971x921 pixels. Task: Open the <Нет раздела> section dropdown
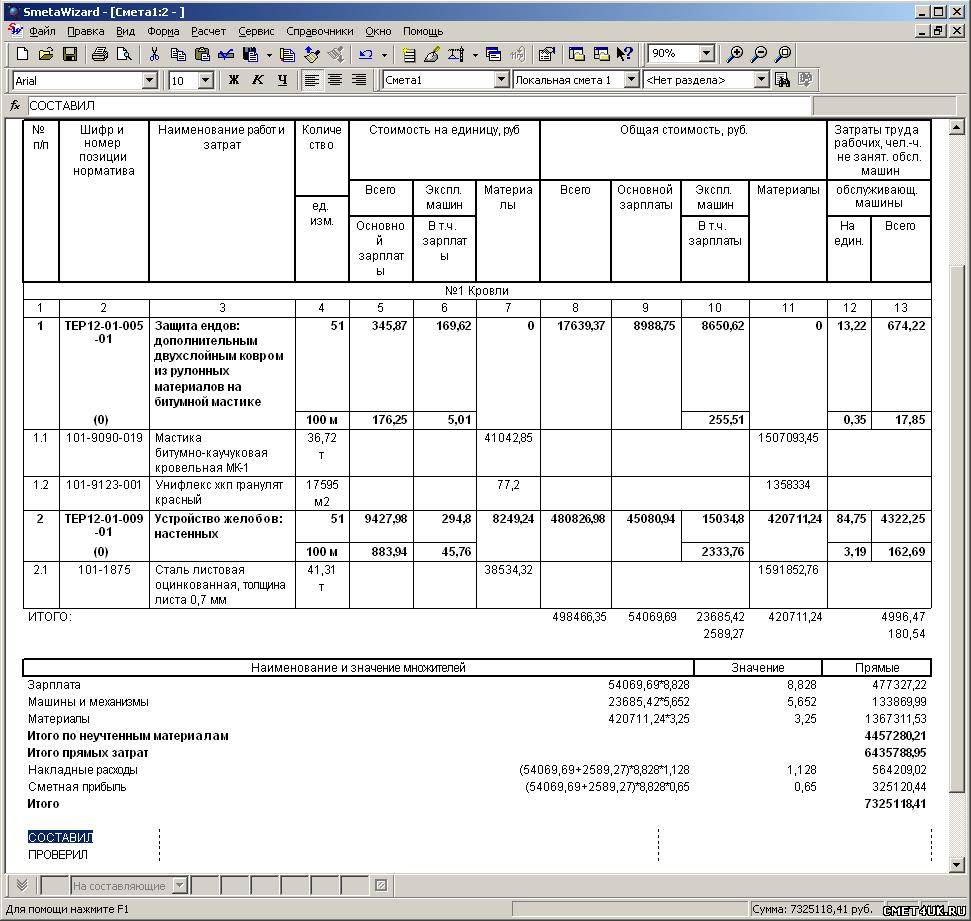click(x=762, y=80)
